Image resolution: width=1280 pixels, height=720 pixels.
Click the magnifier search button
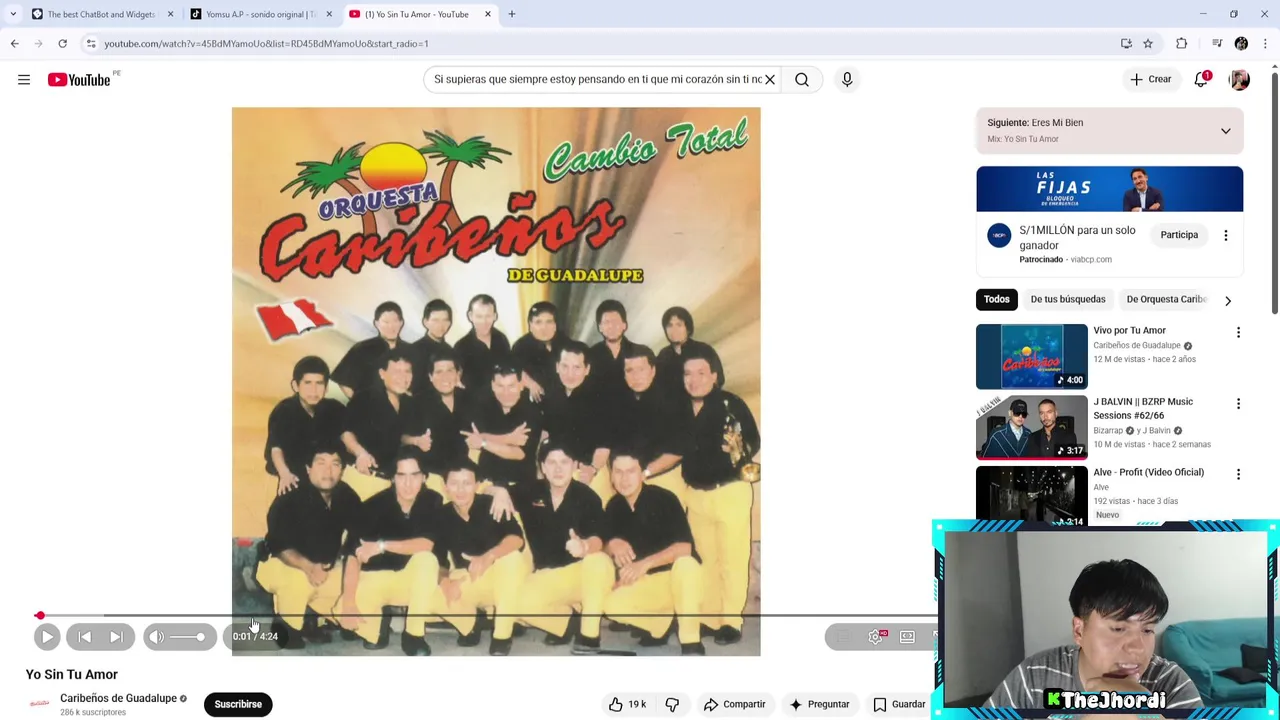tap(802, 79)
